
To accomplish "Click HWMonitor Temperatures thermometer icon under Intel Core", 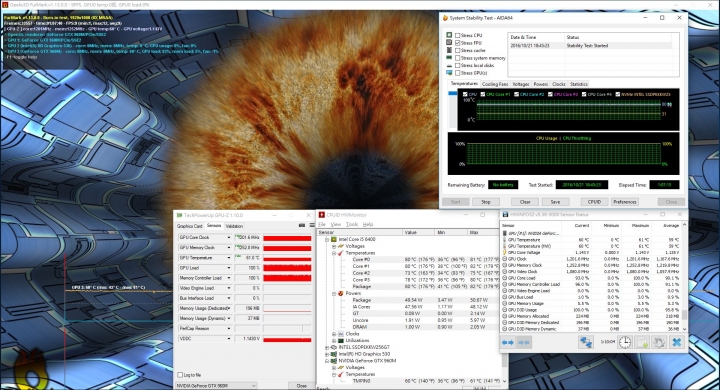I will tap(341, 253).
